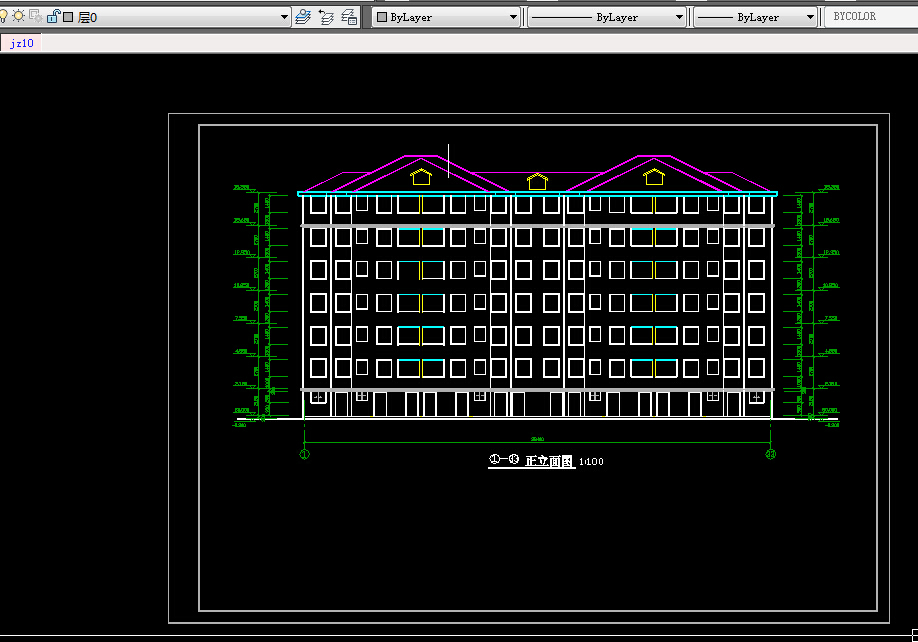The image size is (918, 642).
Task: Select the left grid axis bubble 1
Action: pos(304,454)
